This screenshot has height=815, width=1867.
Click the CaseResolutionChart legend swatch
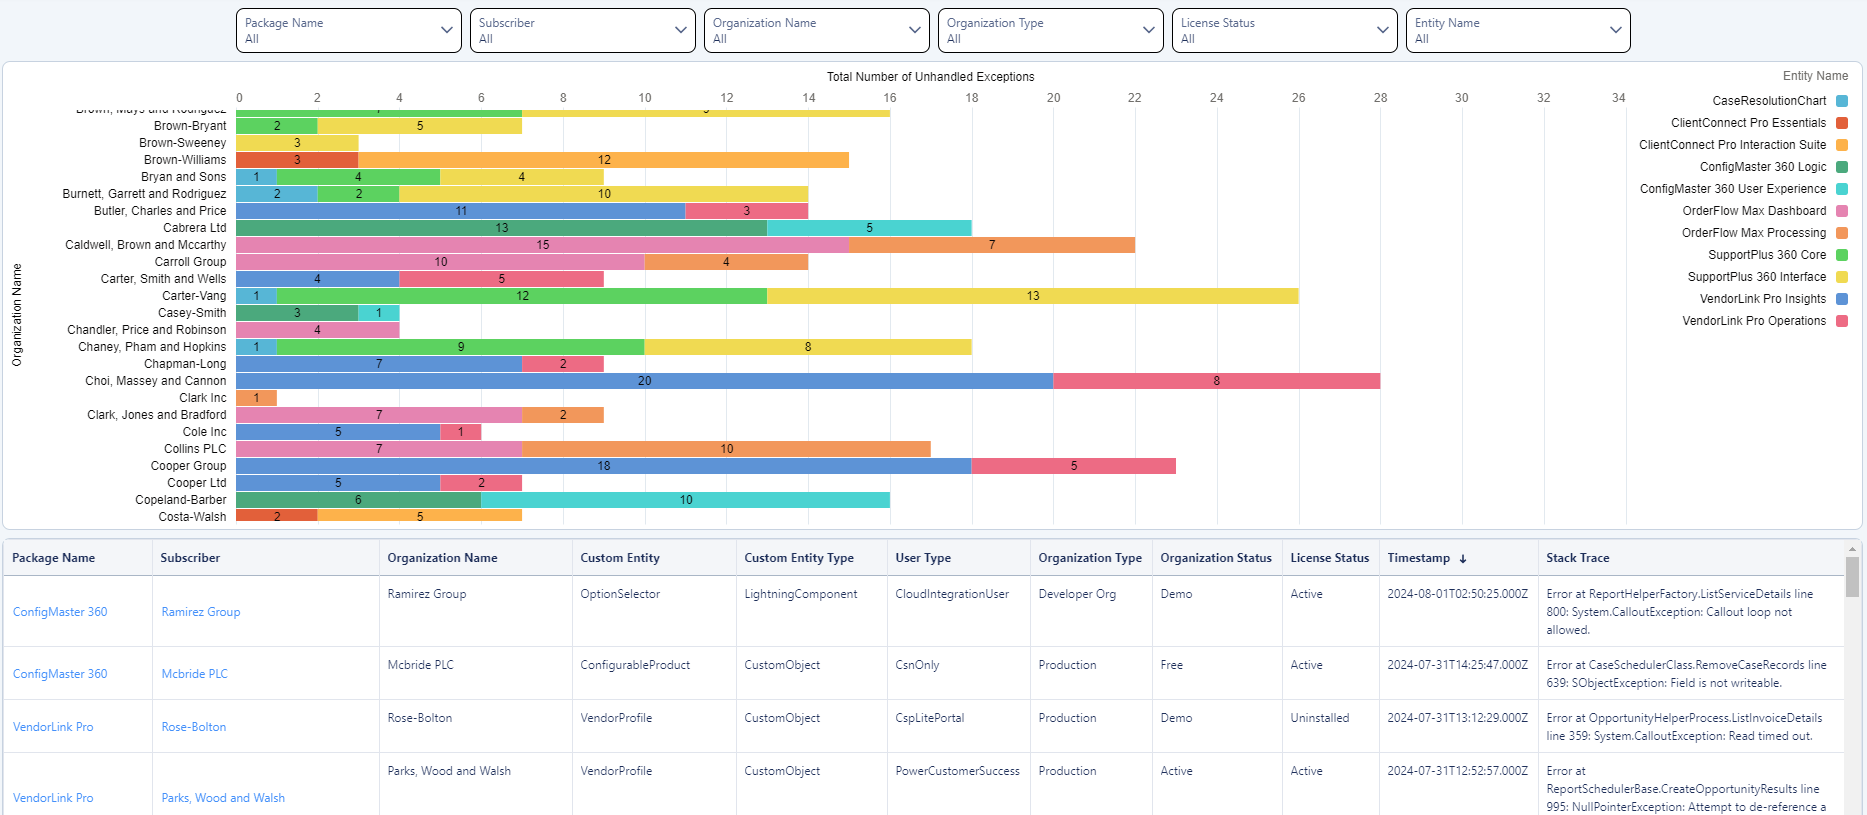(1842, 101)
